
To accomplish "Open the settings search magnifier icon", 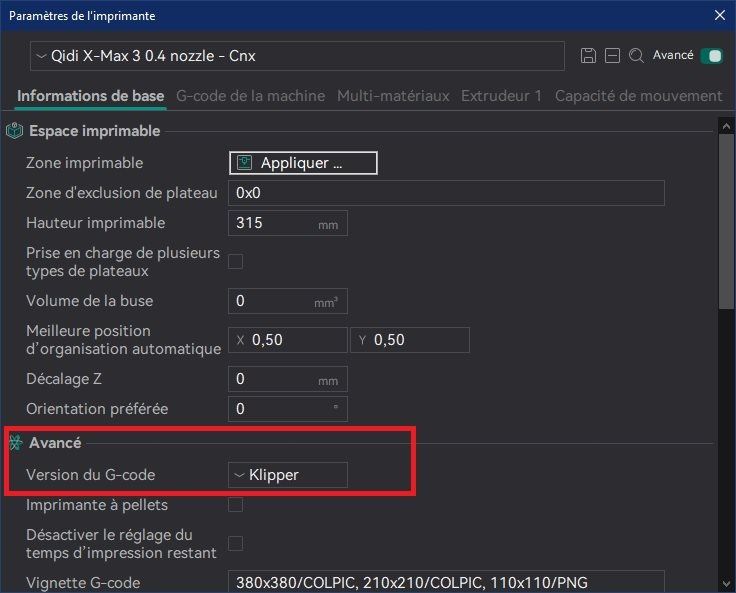I will click(x=636, y=55).
